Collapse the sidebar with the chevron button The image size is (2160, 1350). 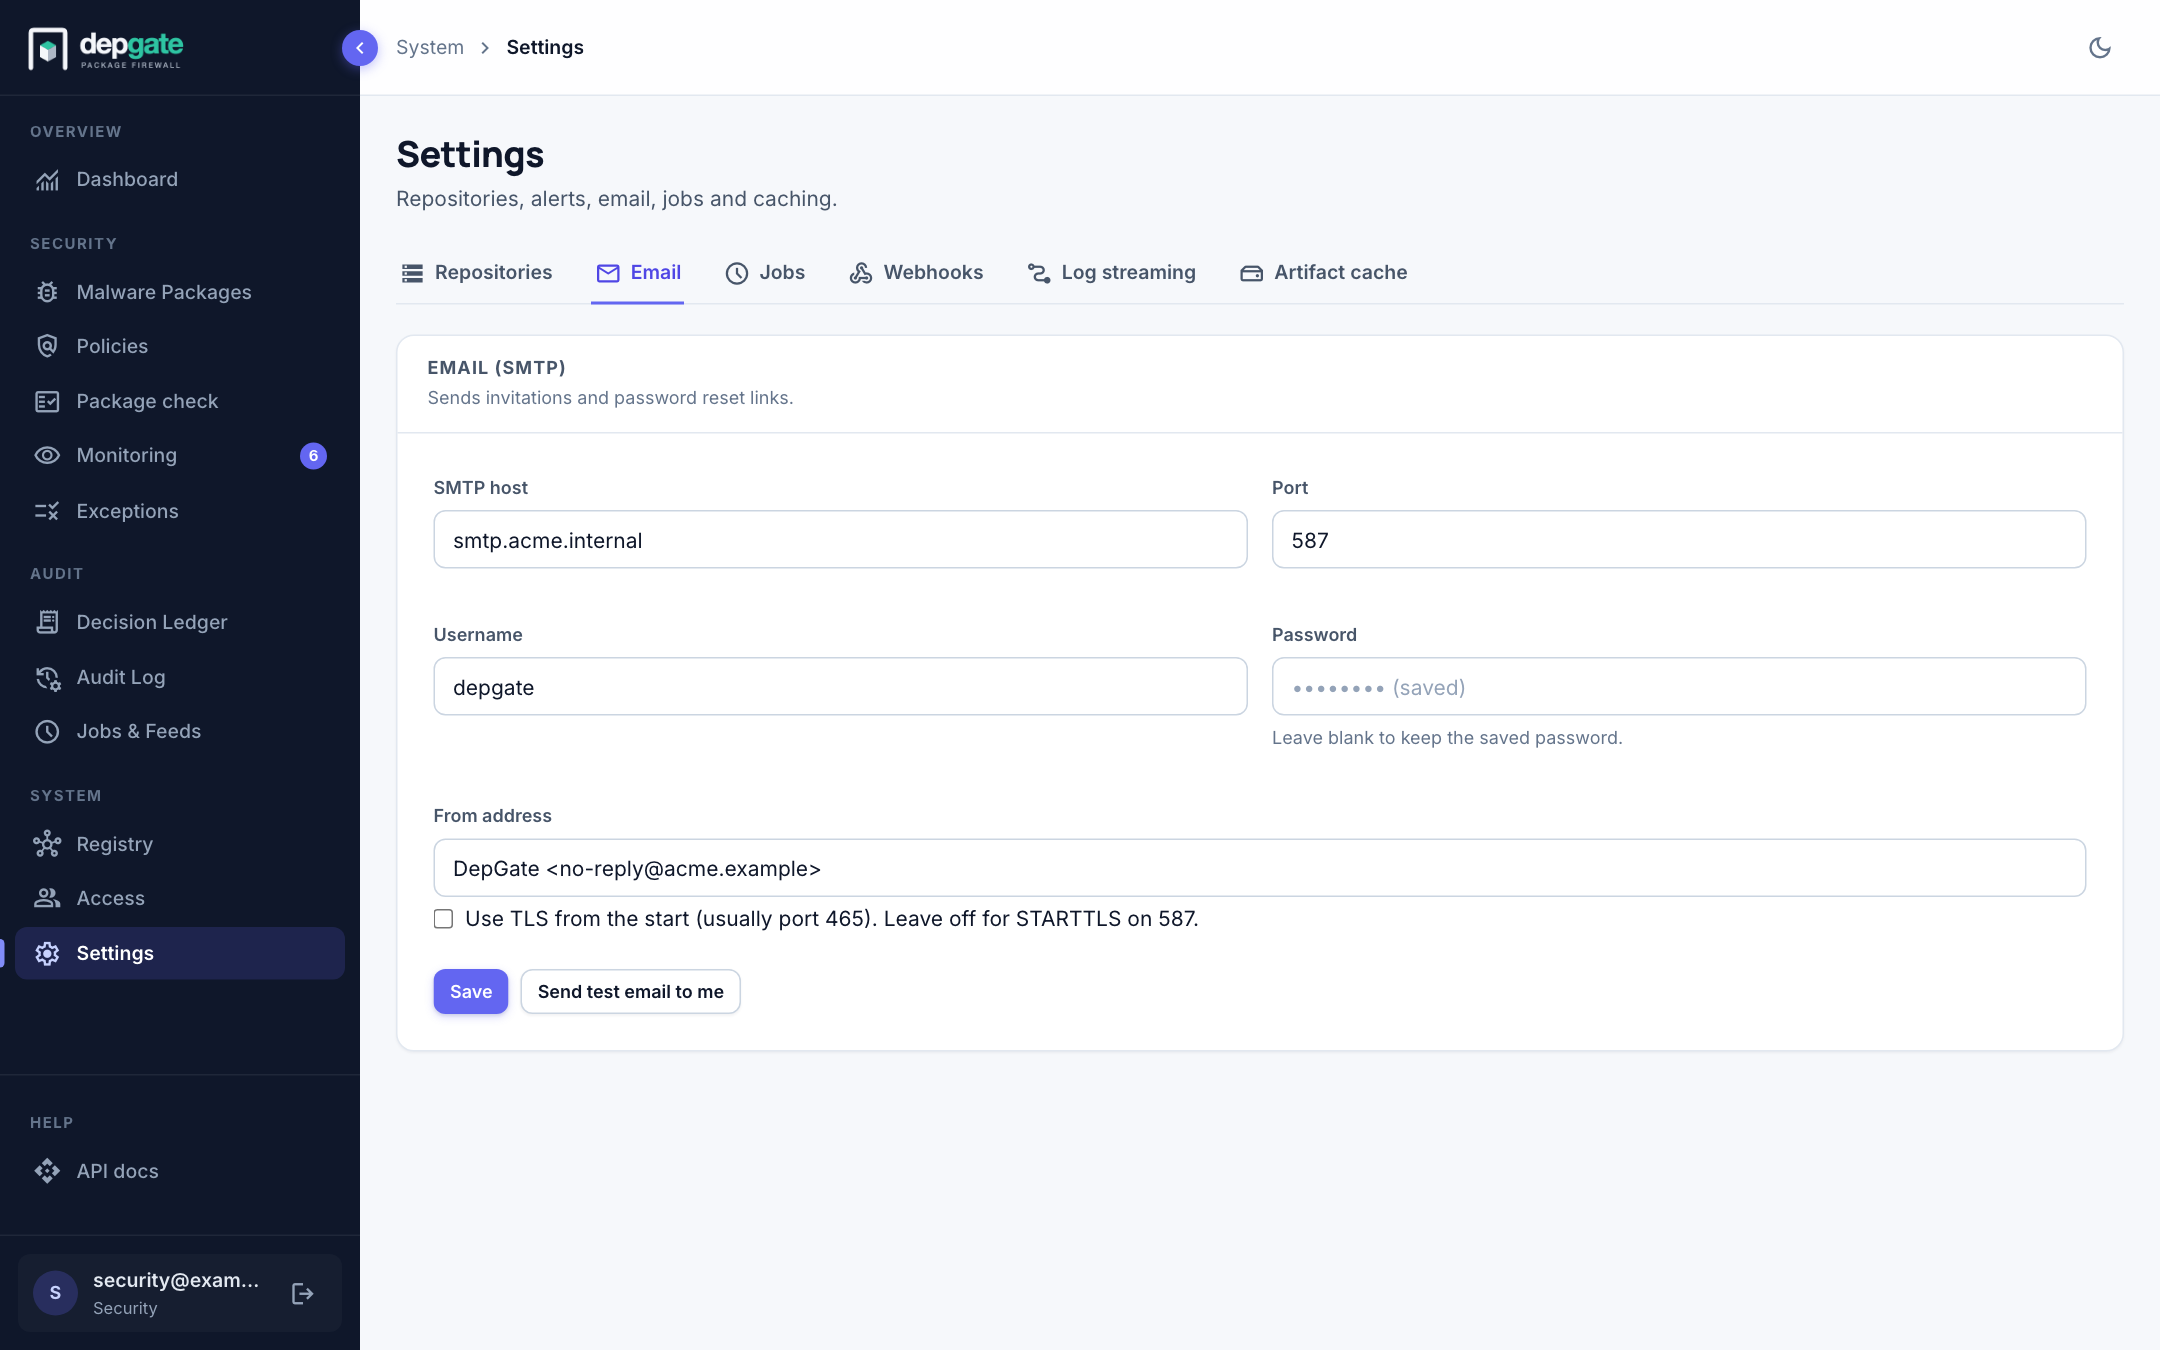pyautogui.click(x=360, y=48)
